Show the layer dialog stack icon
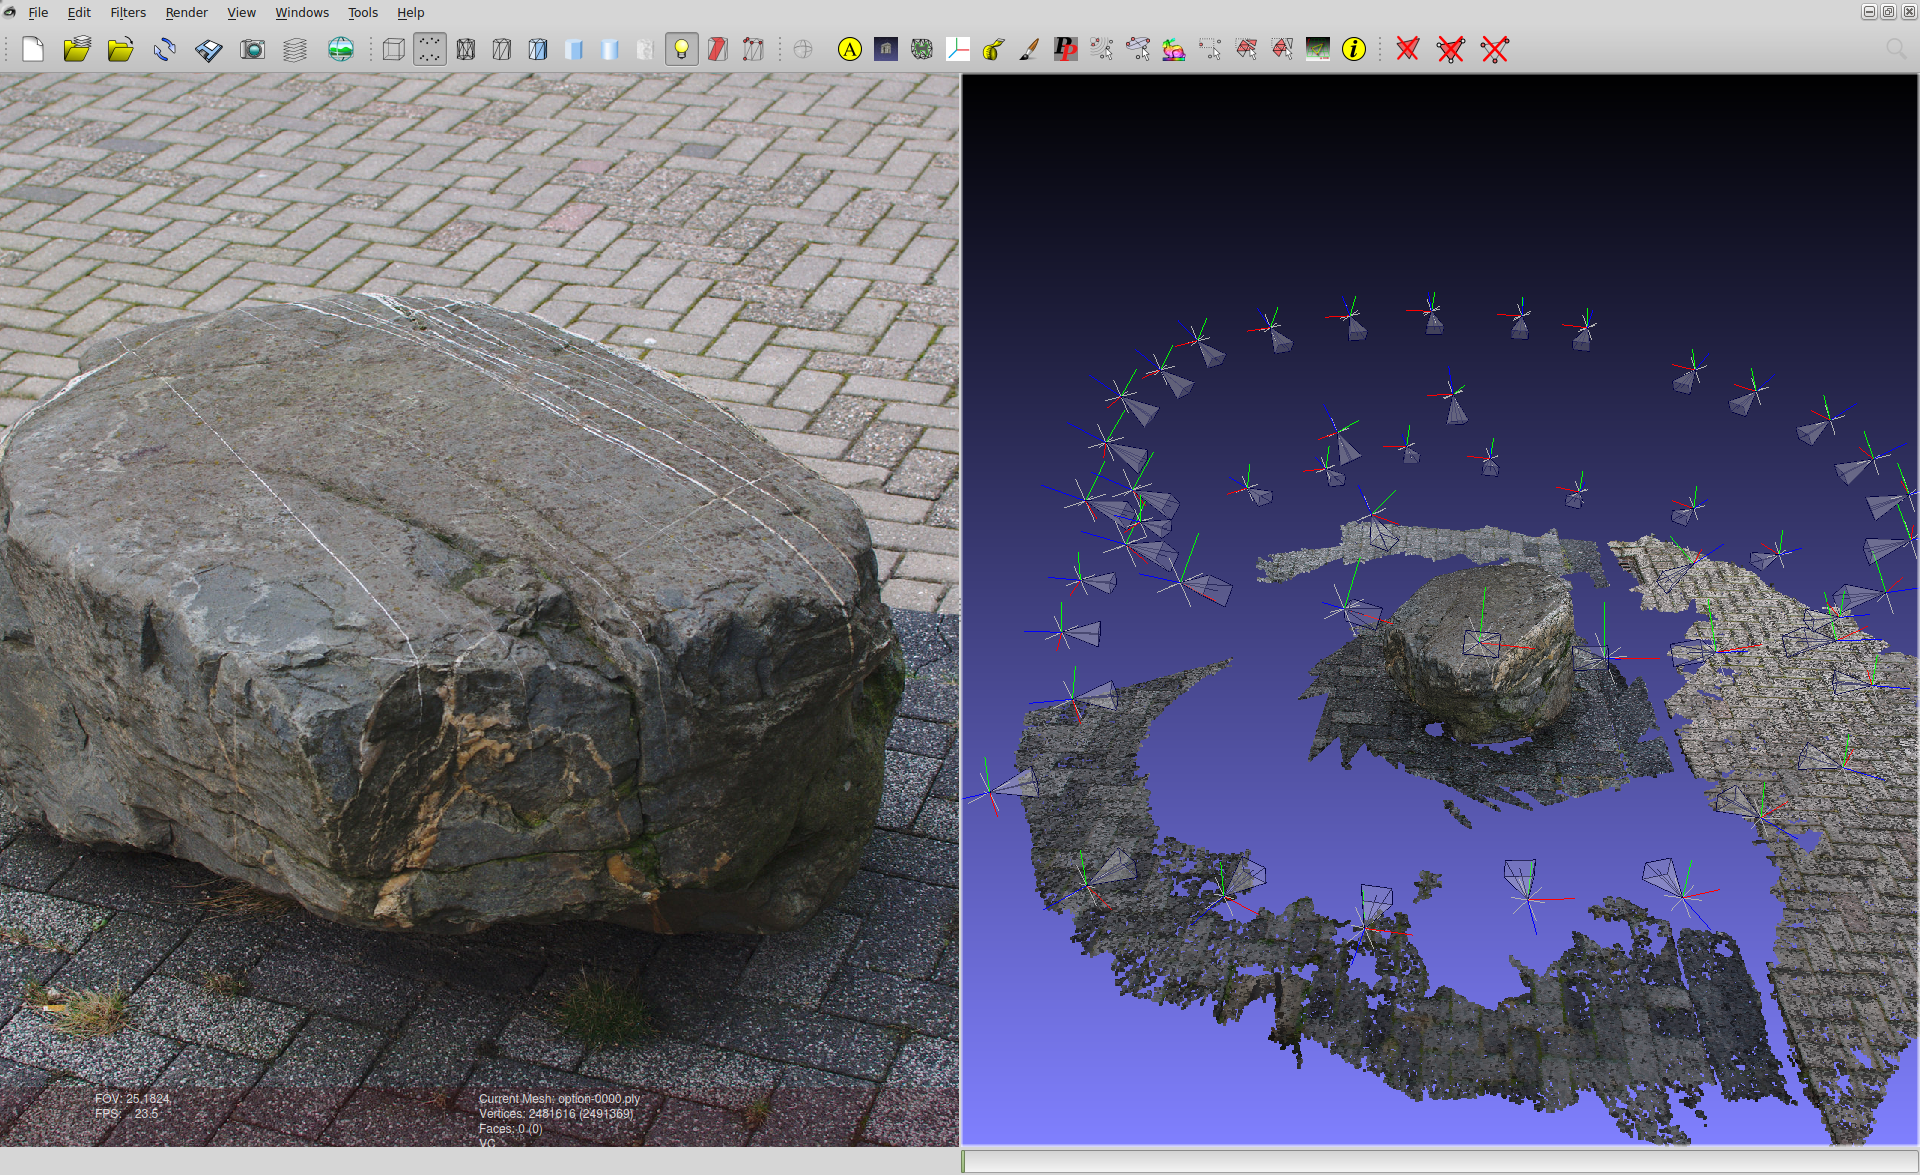 pyautogui.click(x=295, y=49)
